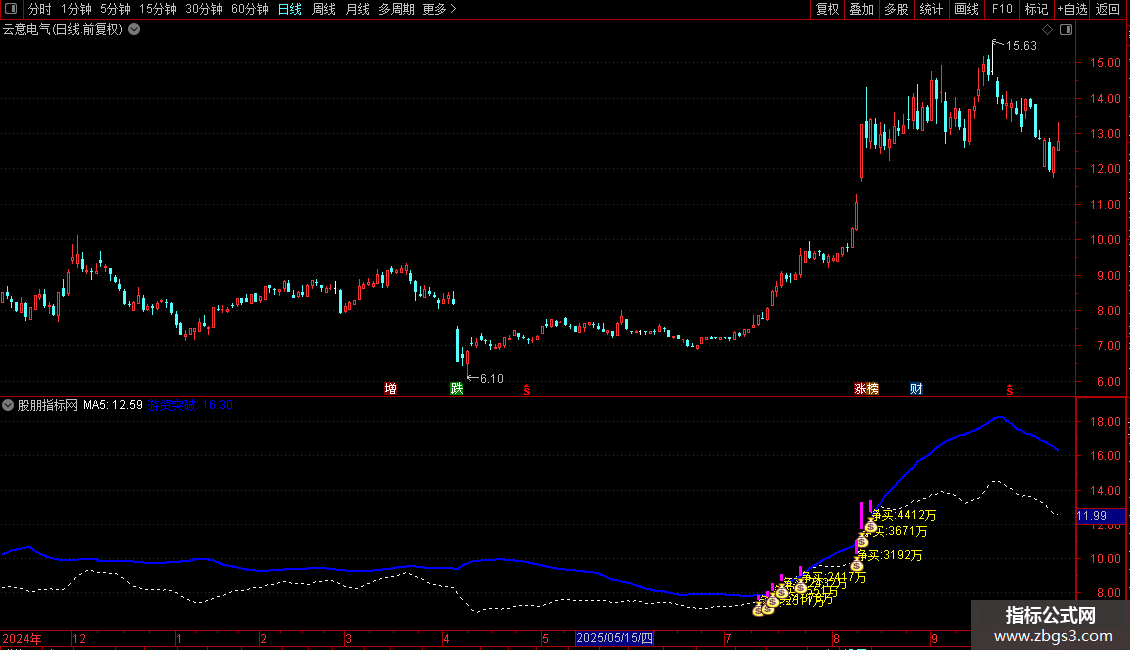
Task: Click the 标记 mark button
Action: pyautogui.click(x=1036, y=9)
